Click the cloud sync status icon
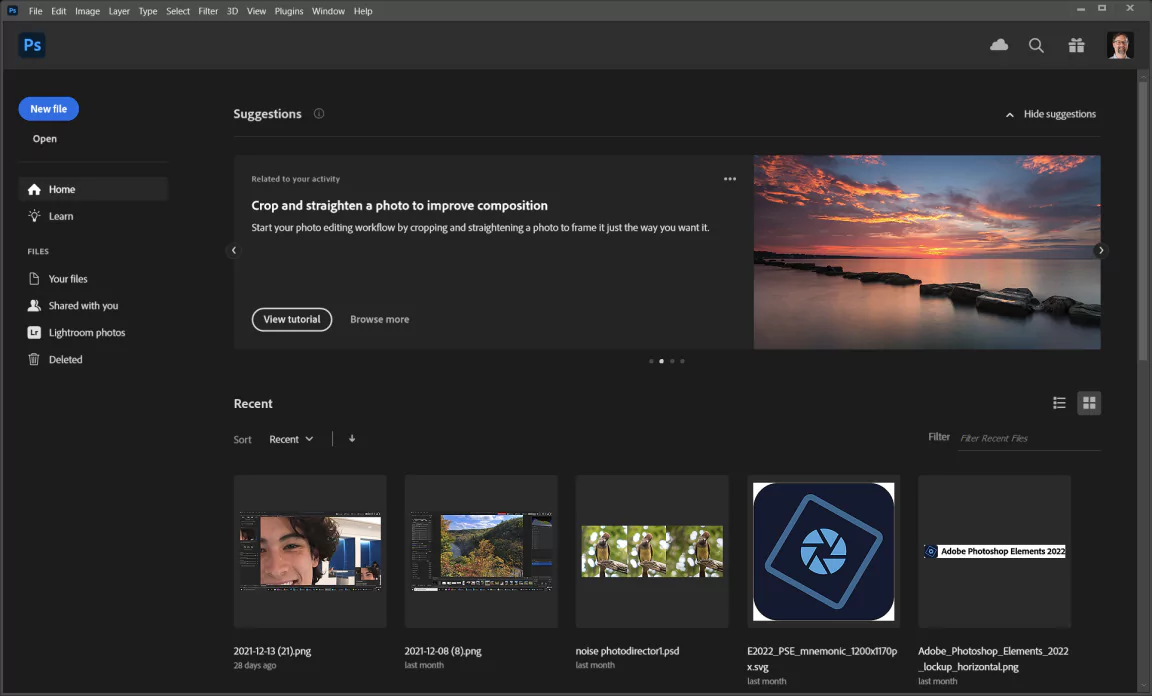1152x696 pixels. click(998, 45)
